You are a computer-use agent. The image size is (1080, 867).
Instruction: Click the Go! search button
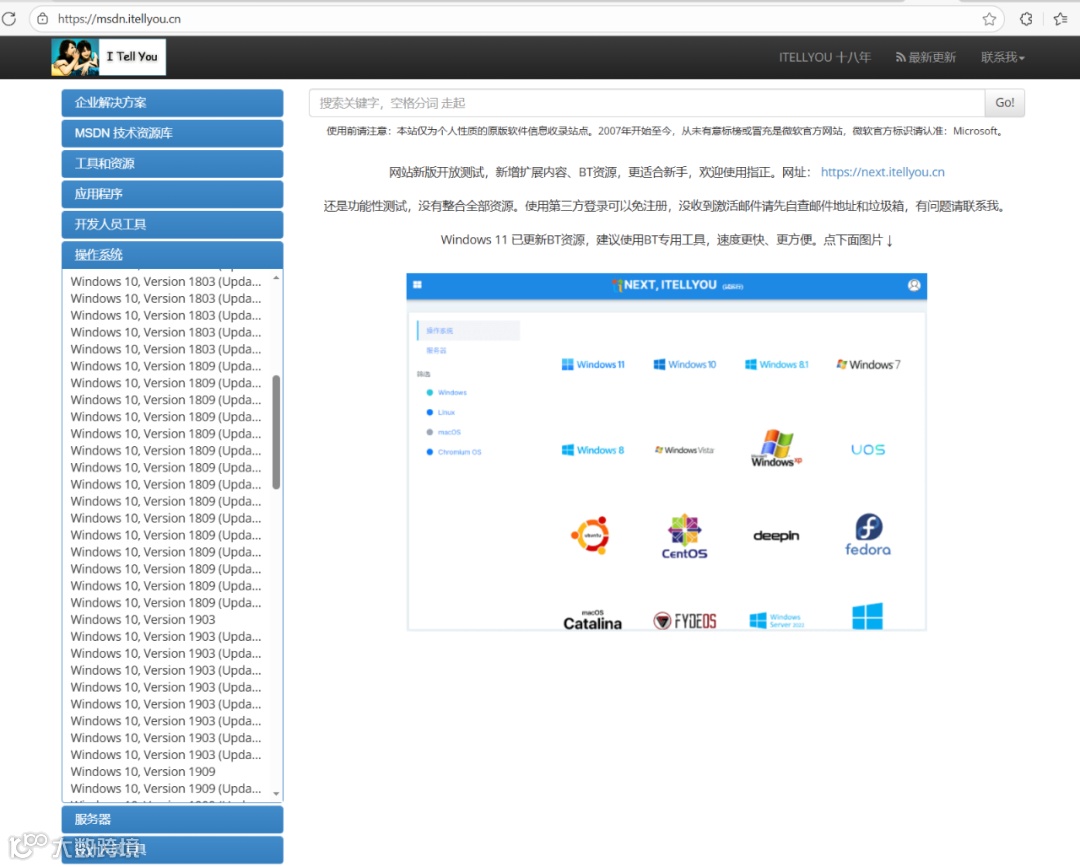pyautogui.click(x=1004, y=103)
